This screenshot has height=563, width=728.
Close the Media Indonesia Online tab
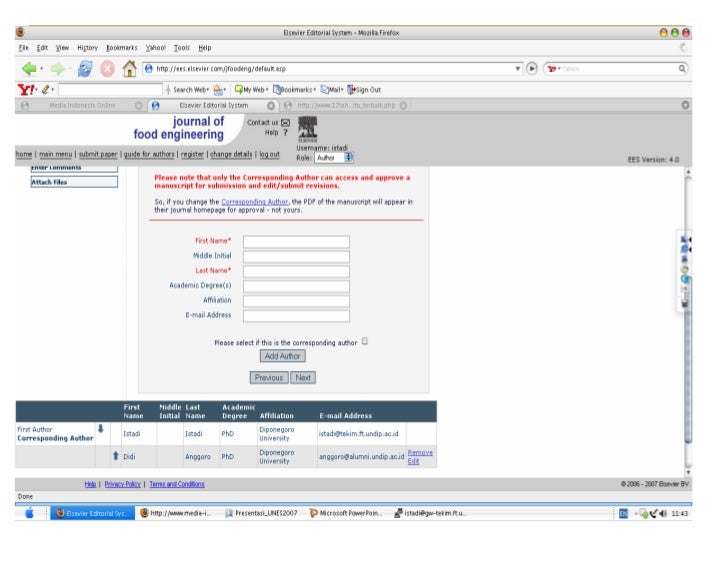[138, 106]
